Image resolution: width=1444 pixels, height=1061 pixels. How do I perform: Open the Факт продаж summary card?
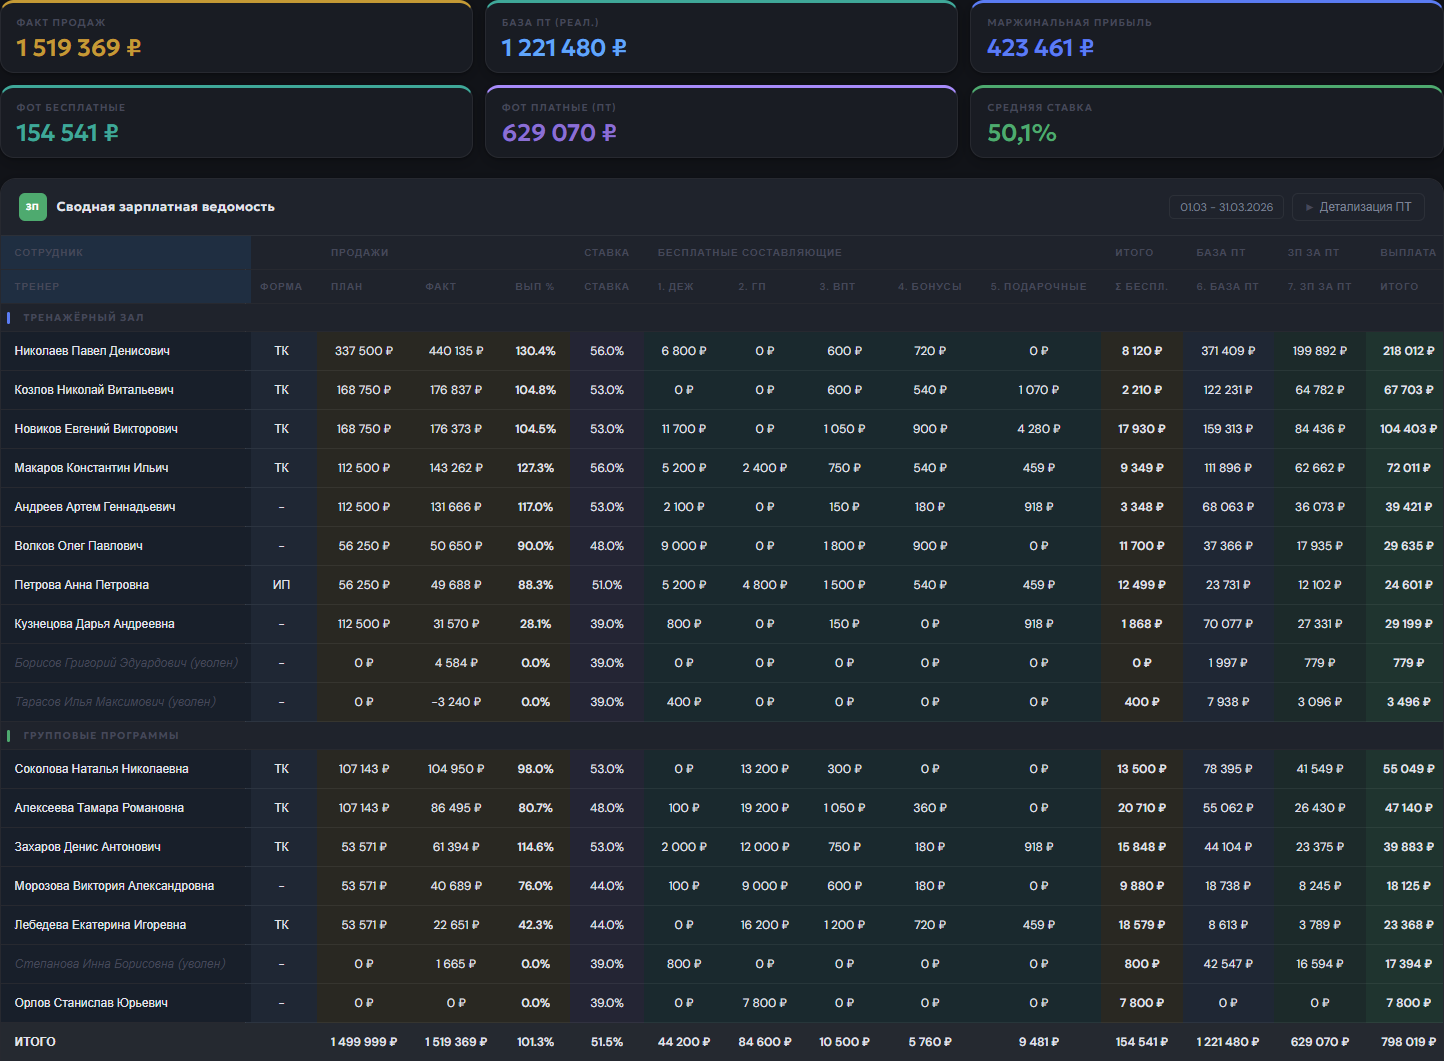pyautogui.click(x=236, y=37)
